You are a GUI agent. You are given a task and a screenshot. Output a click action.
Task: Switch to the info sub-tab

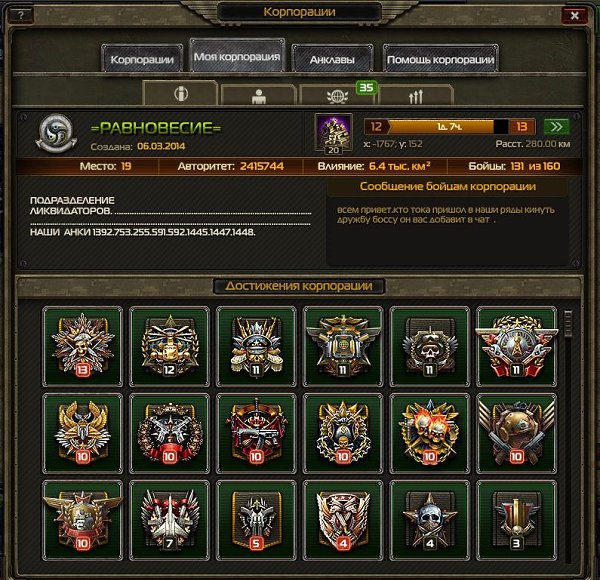pos(181,93)
